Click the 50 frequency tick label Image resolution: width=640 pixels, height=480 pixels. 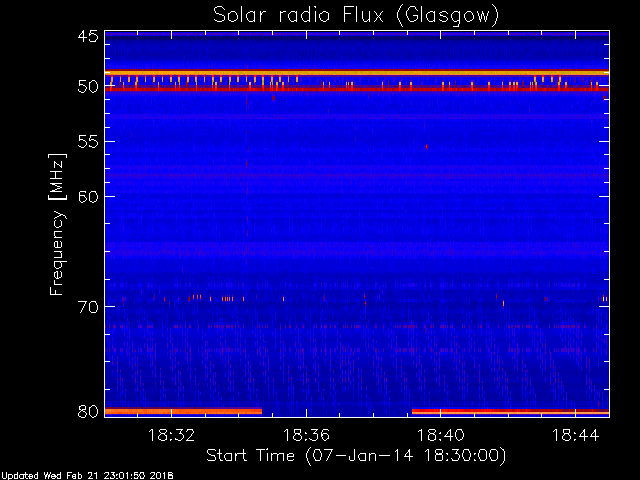coord(88,87)
